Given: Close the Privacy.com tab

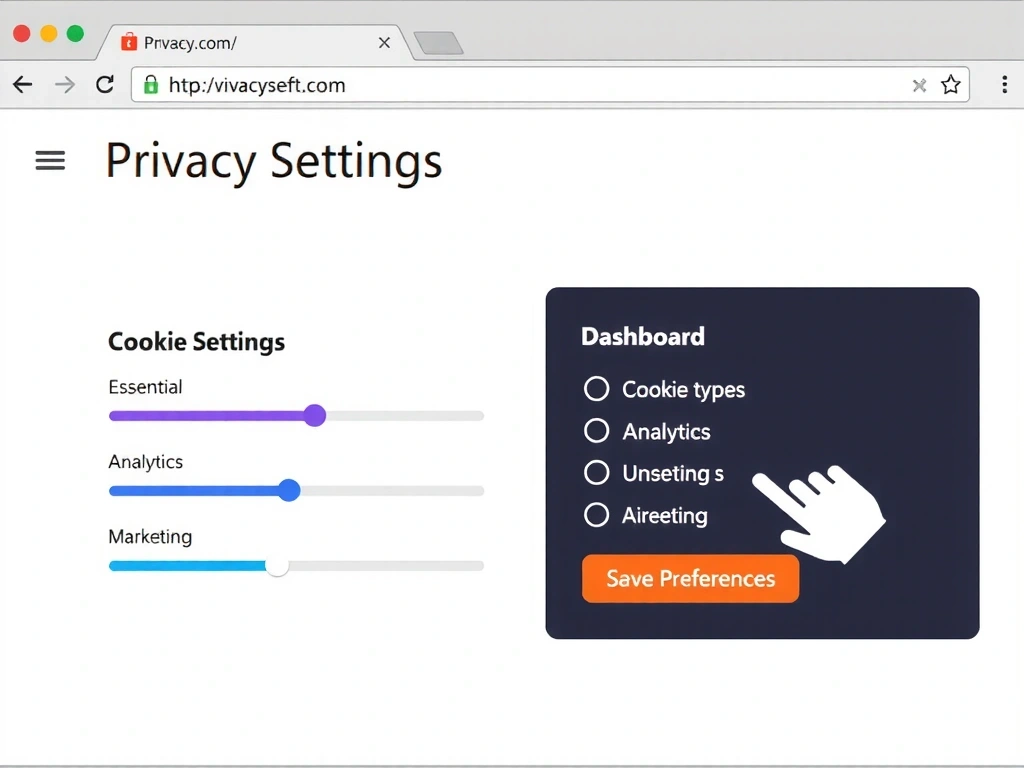Looking at the screenshot, I should click(x=384, y=43).
